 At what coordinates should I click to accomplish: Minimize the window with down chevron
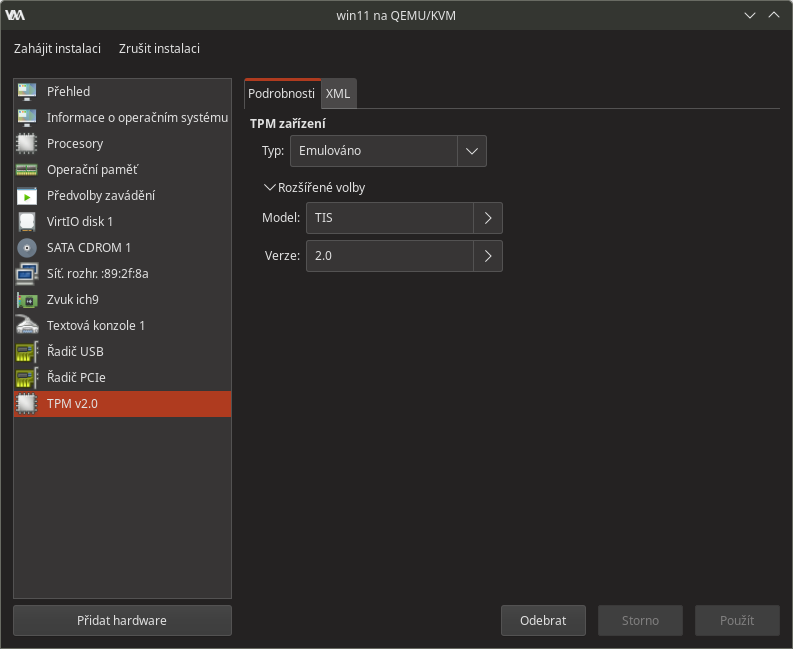[x=750, y=15]
